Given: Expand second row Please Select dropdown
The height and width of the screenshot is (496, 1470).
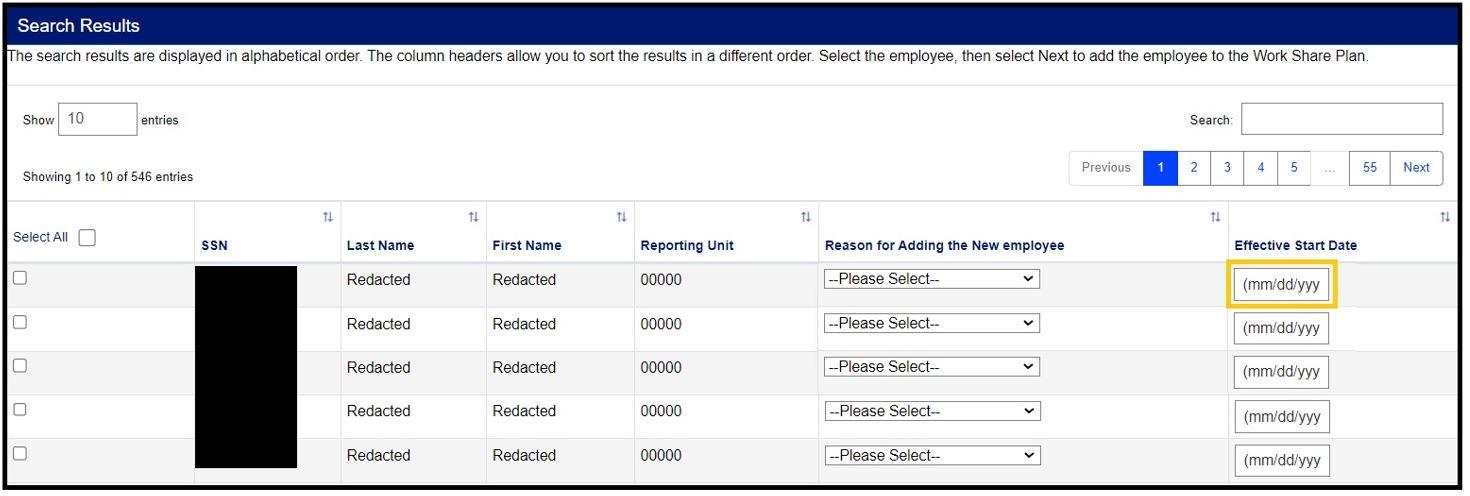Looking at the screenshot, I should tap(932, 324).
